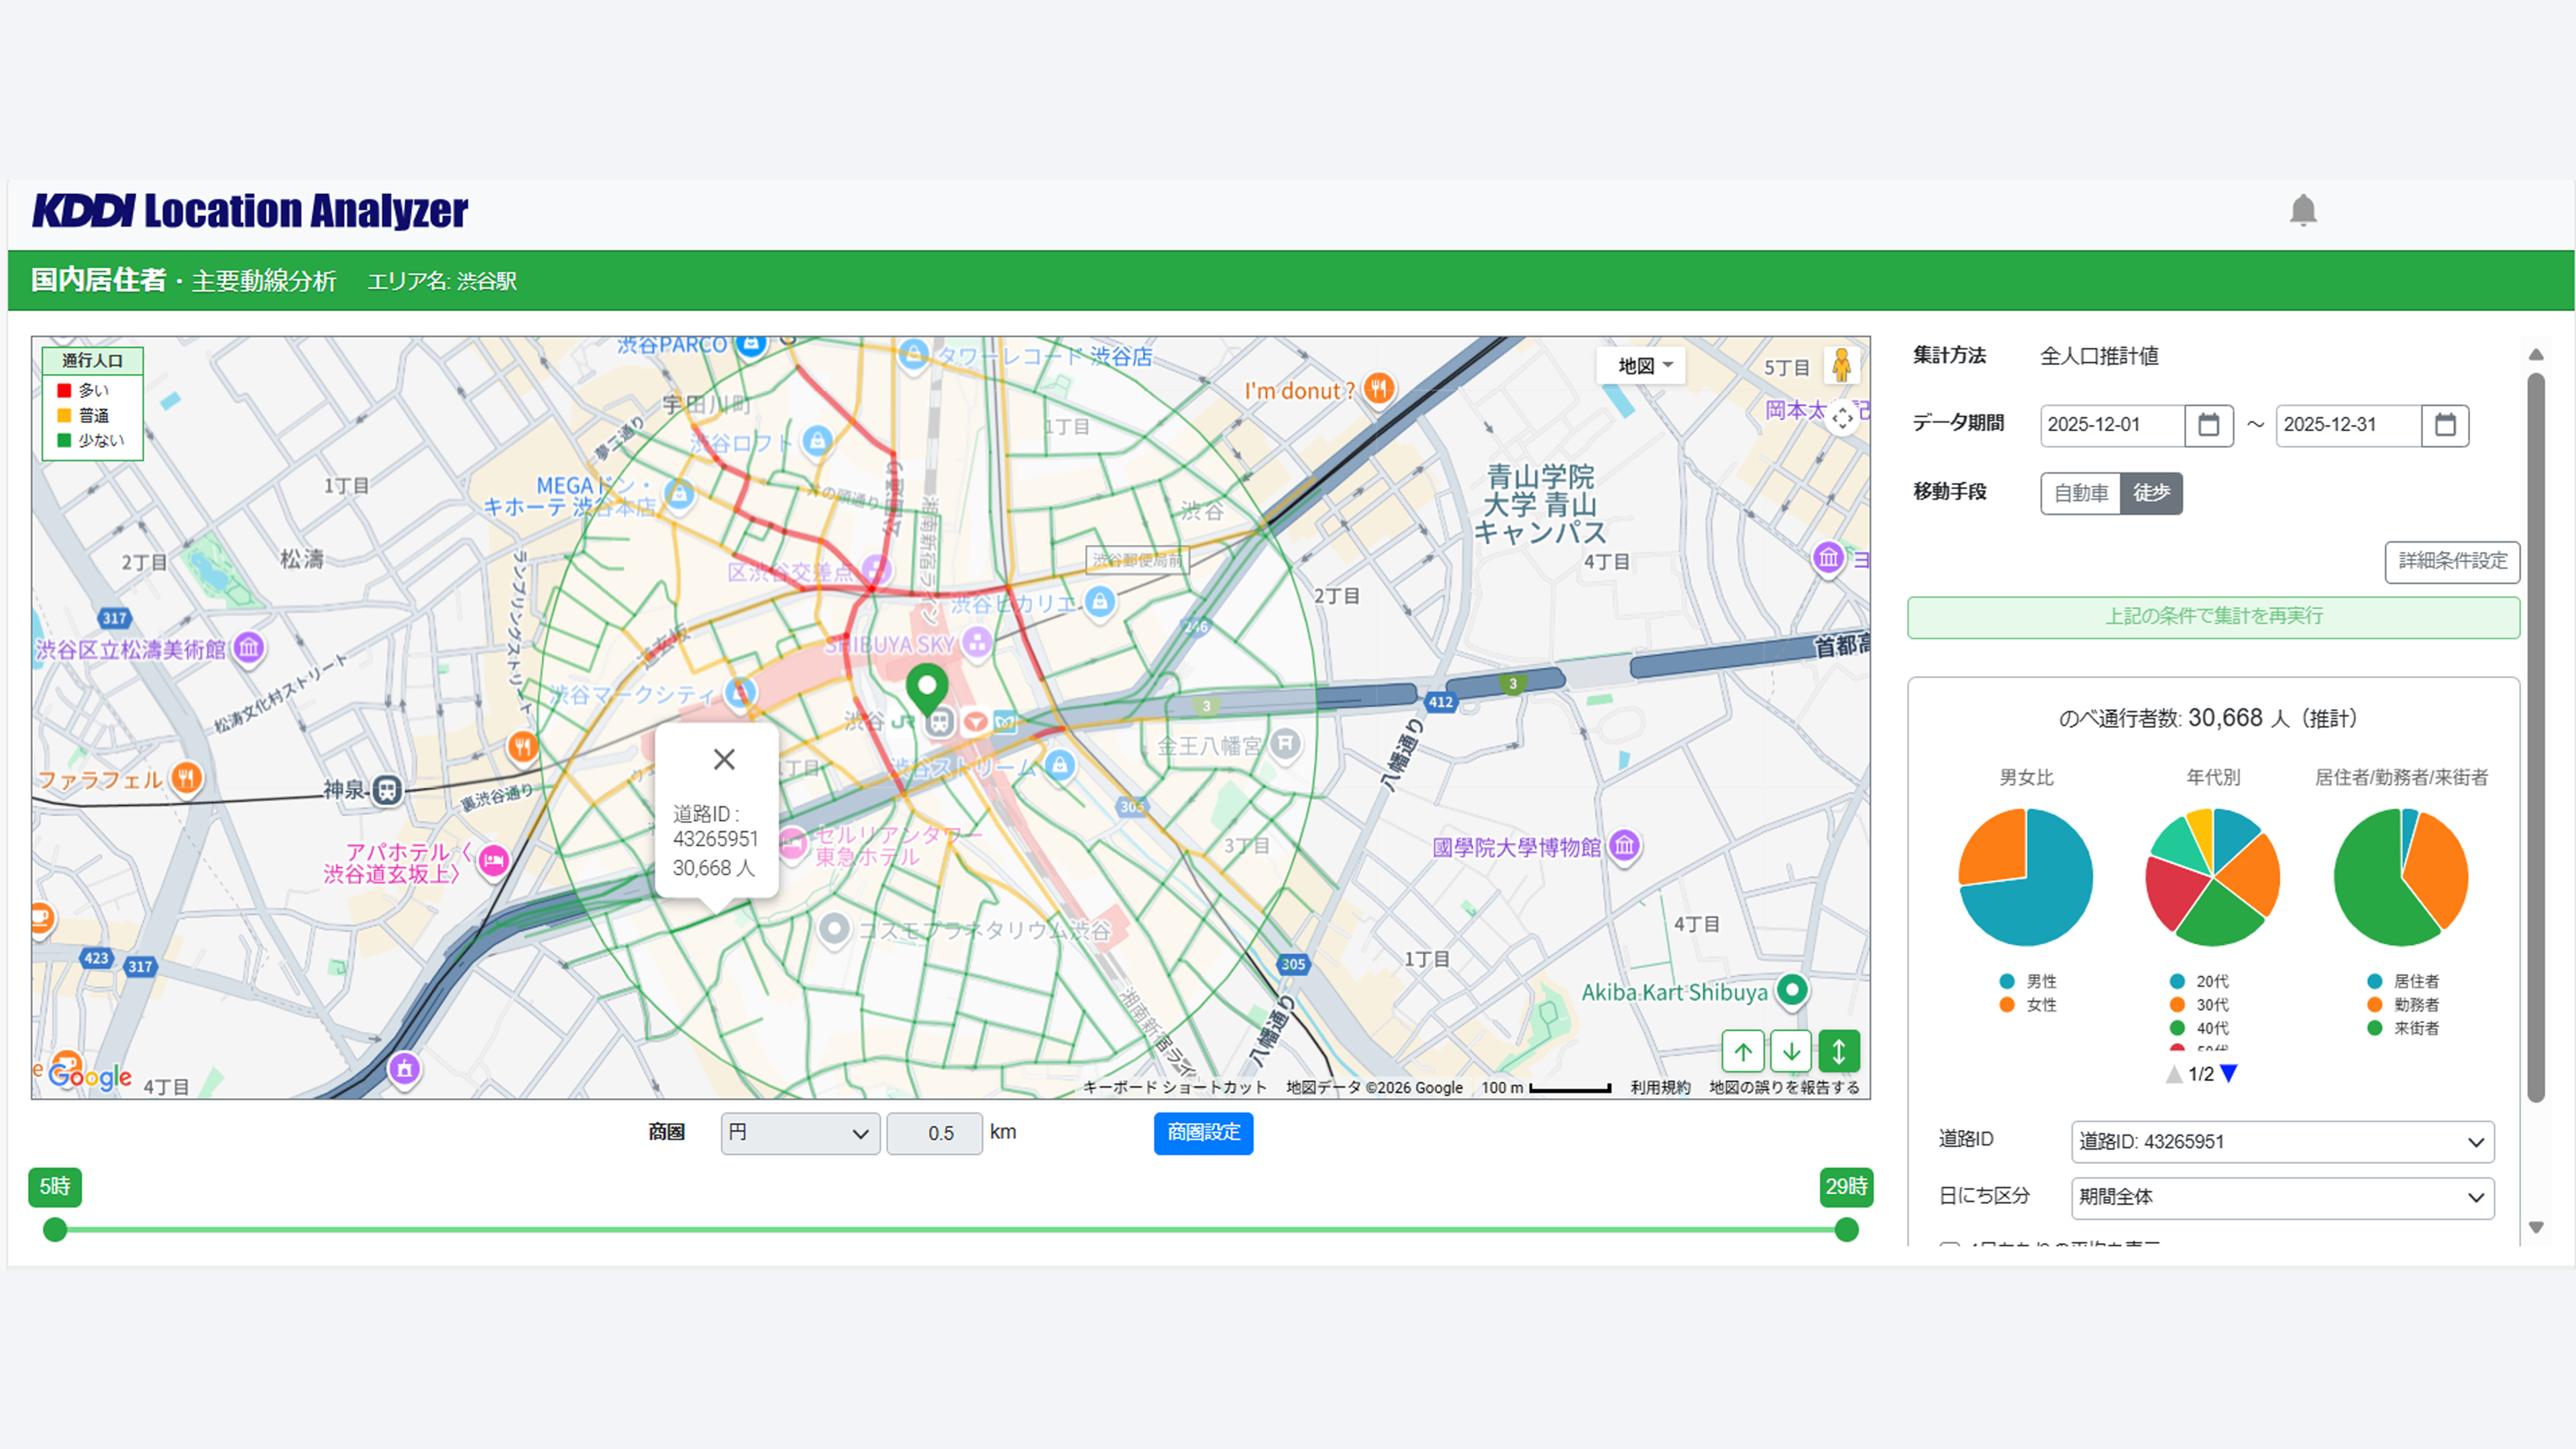Click the up arrow map button

click(x=1743, y=1051)
